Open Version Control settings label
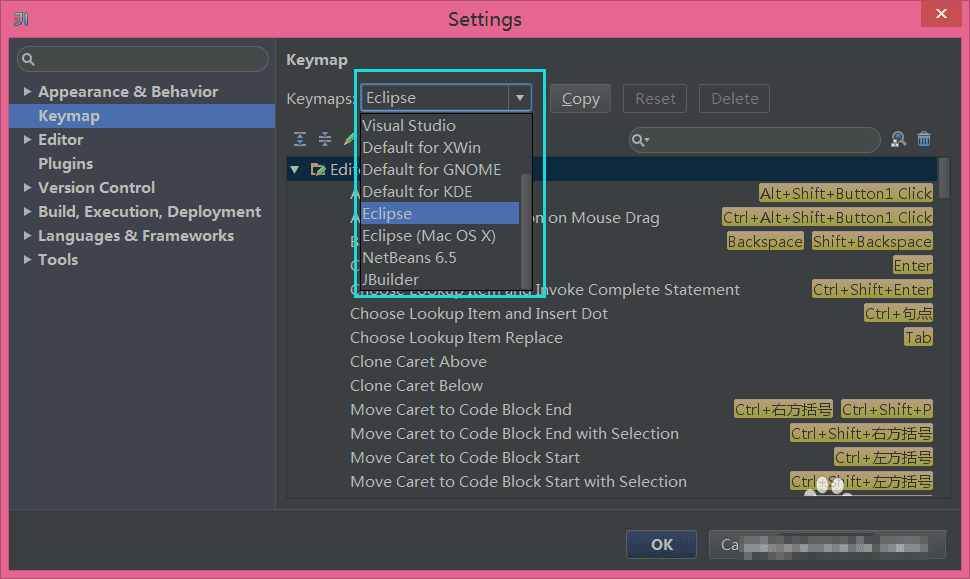 [97, 187]
